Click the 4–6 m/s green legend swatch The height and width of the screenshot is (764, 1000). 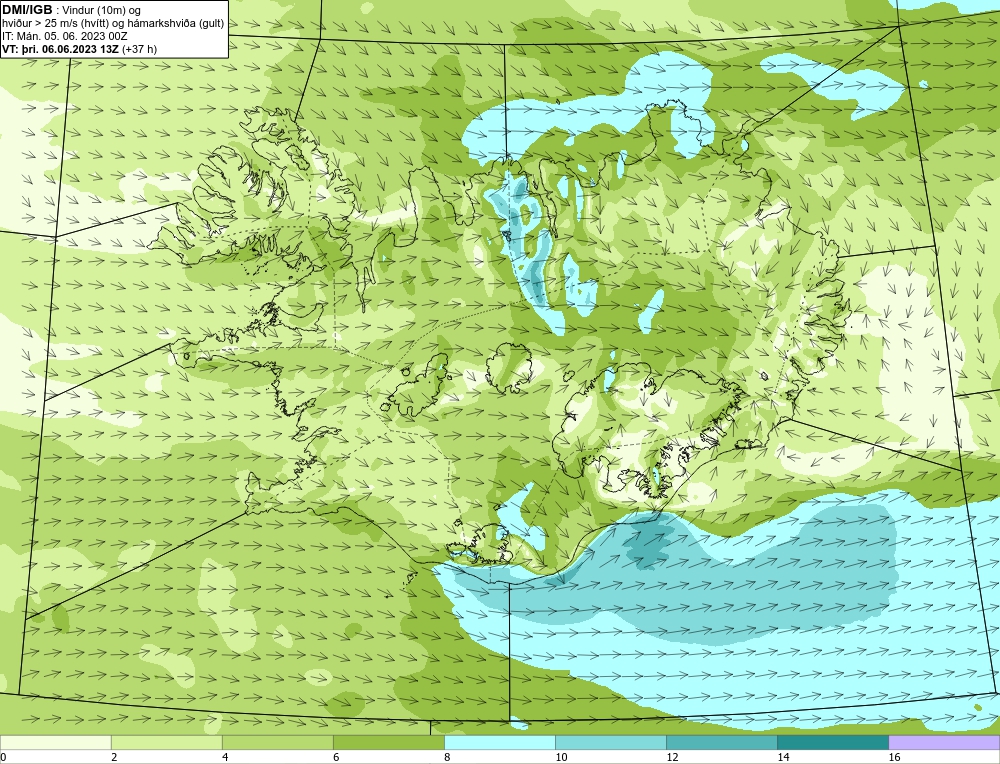[277, 742]
